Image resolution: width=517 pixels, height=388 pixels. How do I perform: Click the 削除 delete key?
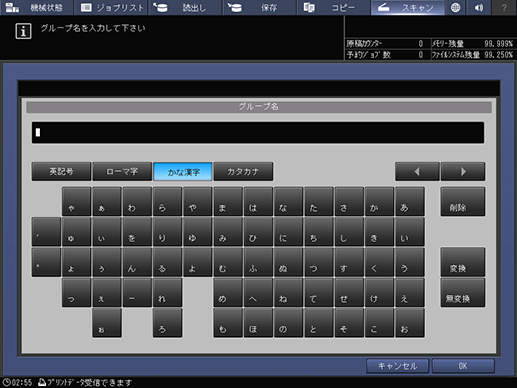click(x=463, y=202)
